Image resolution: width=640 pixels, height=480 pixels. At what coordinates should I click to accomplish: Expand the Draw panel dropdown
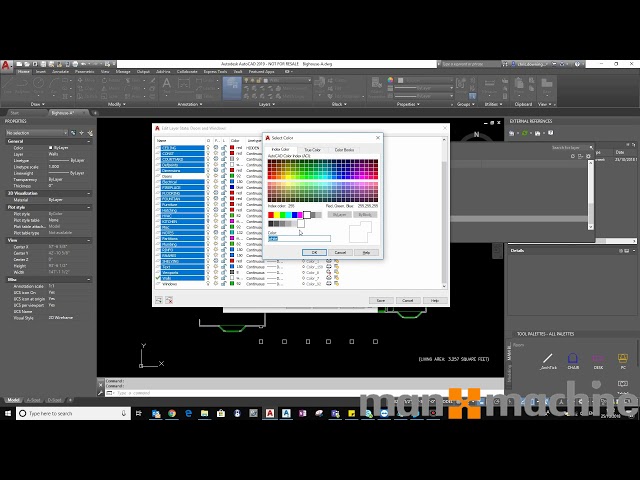tap(38, 104)
